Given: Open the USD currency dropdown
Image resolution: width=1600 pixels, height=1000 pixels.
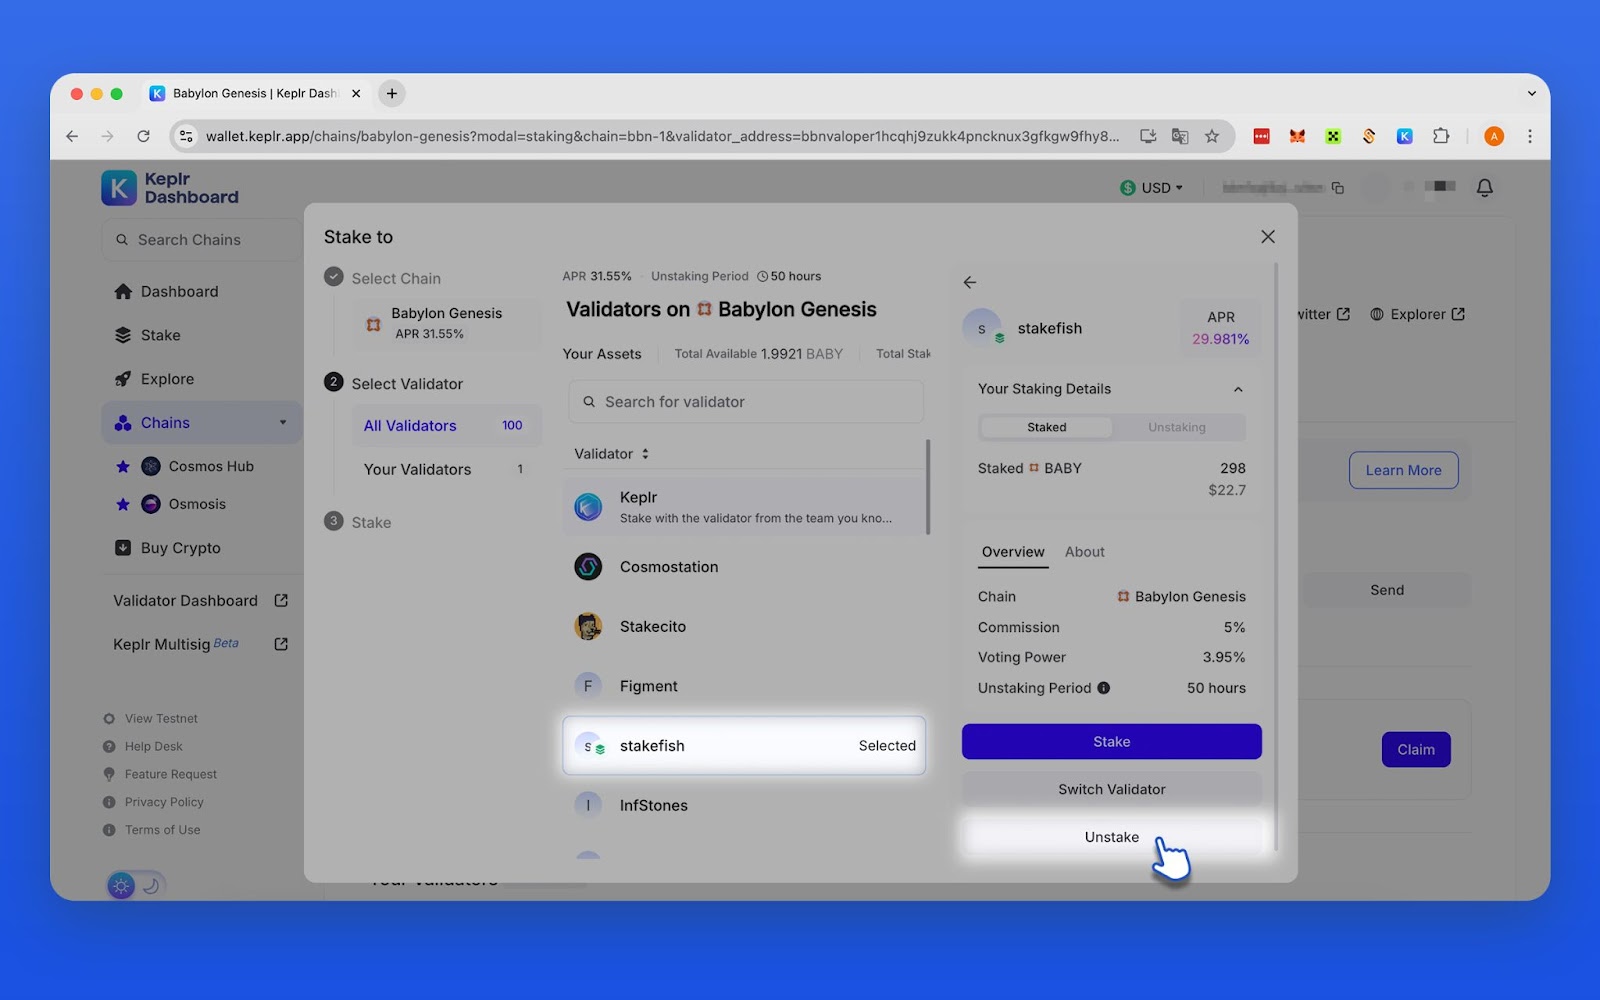Looking at the screenshot, I should click(1151, 188).
